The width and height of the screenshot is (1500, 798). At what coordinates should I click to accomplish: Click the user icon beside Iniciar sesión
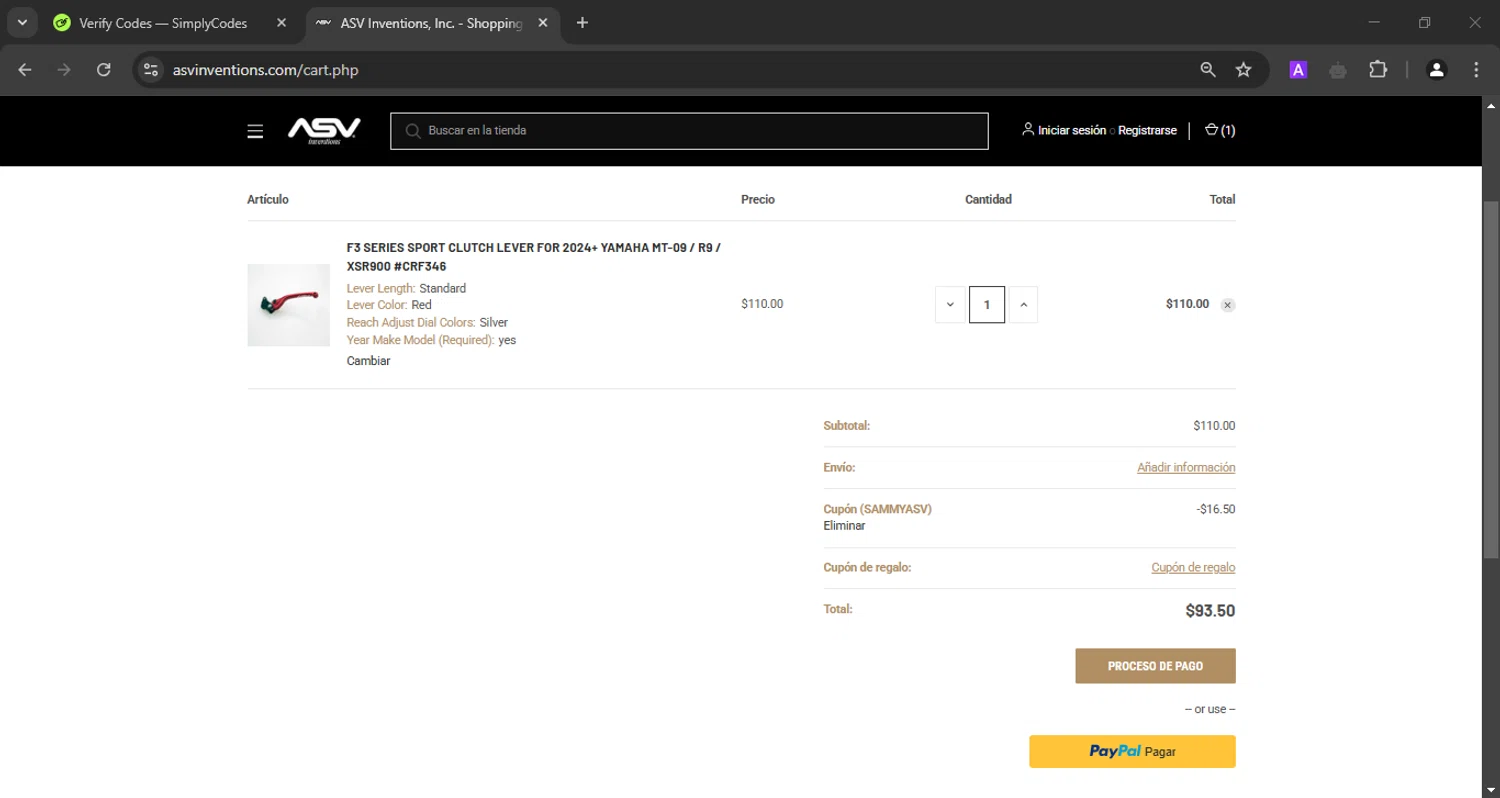click(x=1028, y=130)
